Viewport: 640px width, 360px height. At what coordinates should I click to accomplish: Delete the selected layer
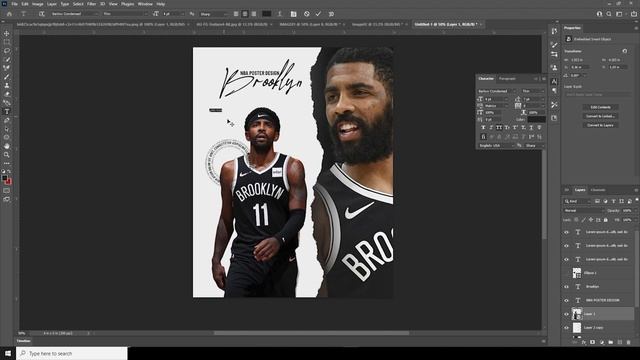click(629, 342)
